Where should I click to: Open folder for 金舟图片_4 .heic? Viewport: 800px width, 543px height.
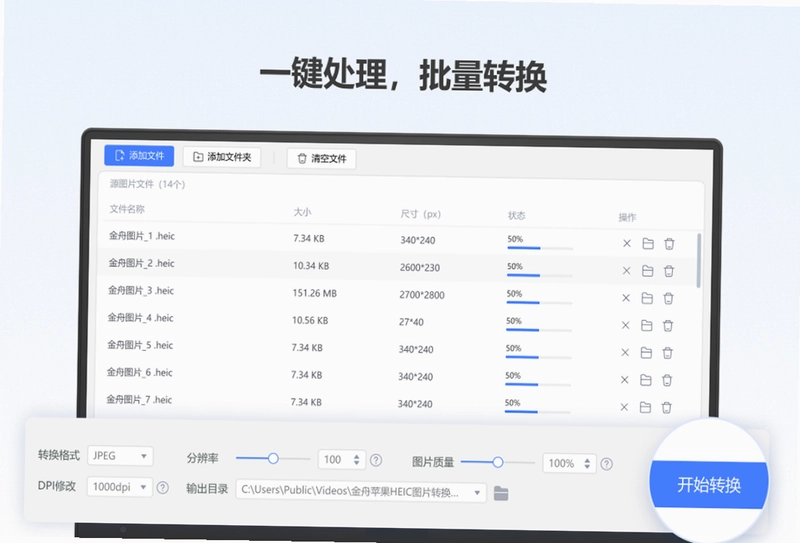pyautogui.click(x=646, y=325)
